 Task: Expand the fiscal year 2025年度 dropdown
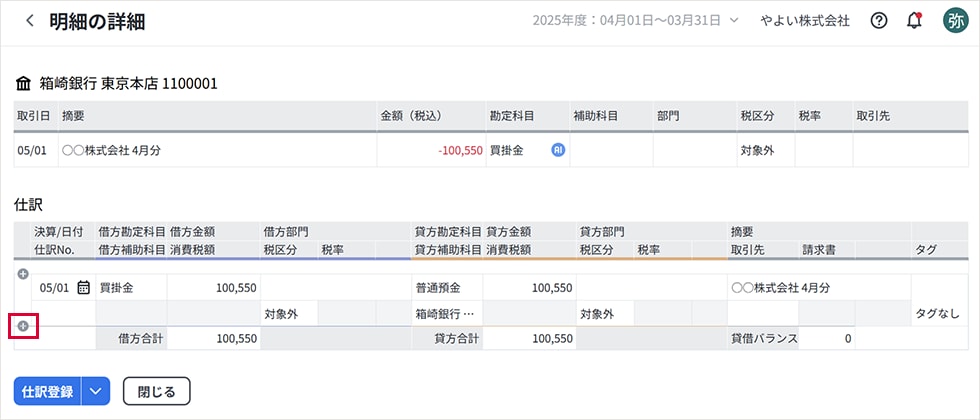pos(735,21)
